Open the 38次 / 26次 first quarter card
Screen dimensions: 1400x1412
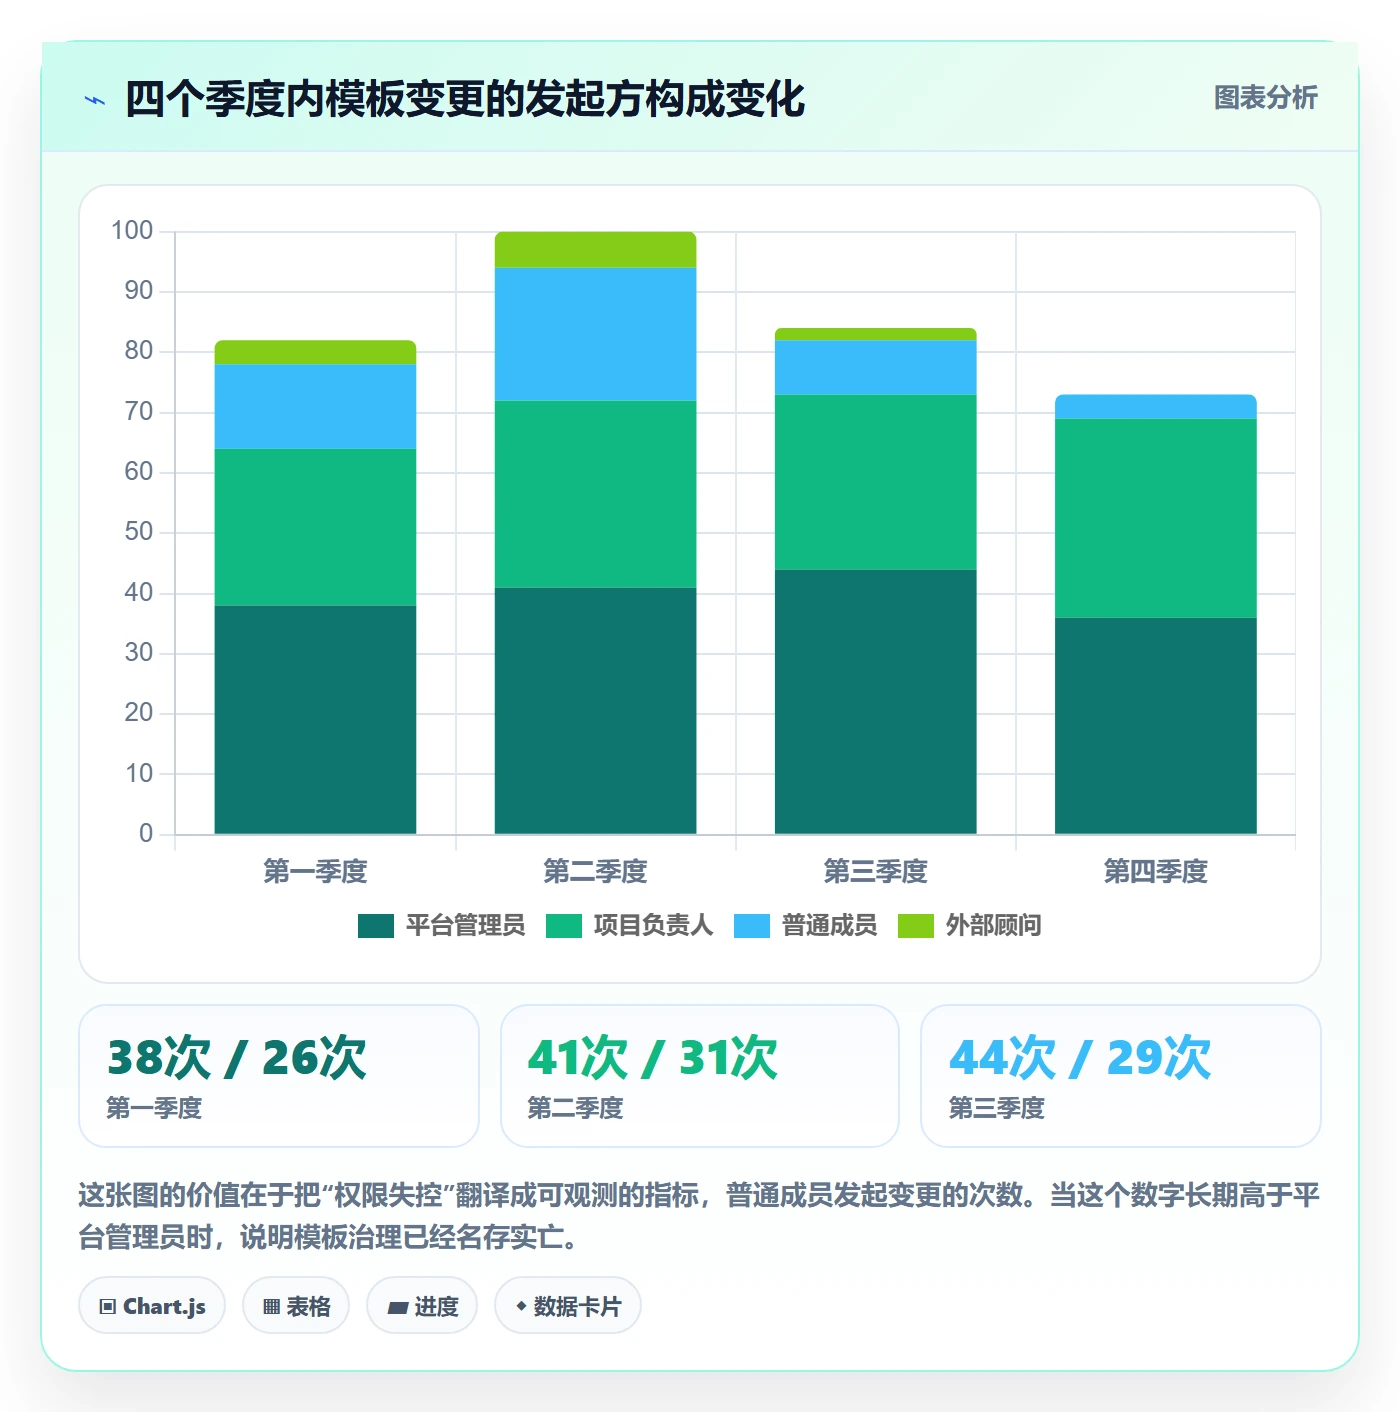[x=279, y=1076]
